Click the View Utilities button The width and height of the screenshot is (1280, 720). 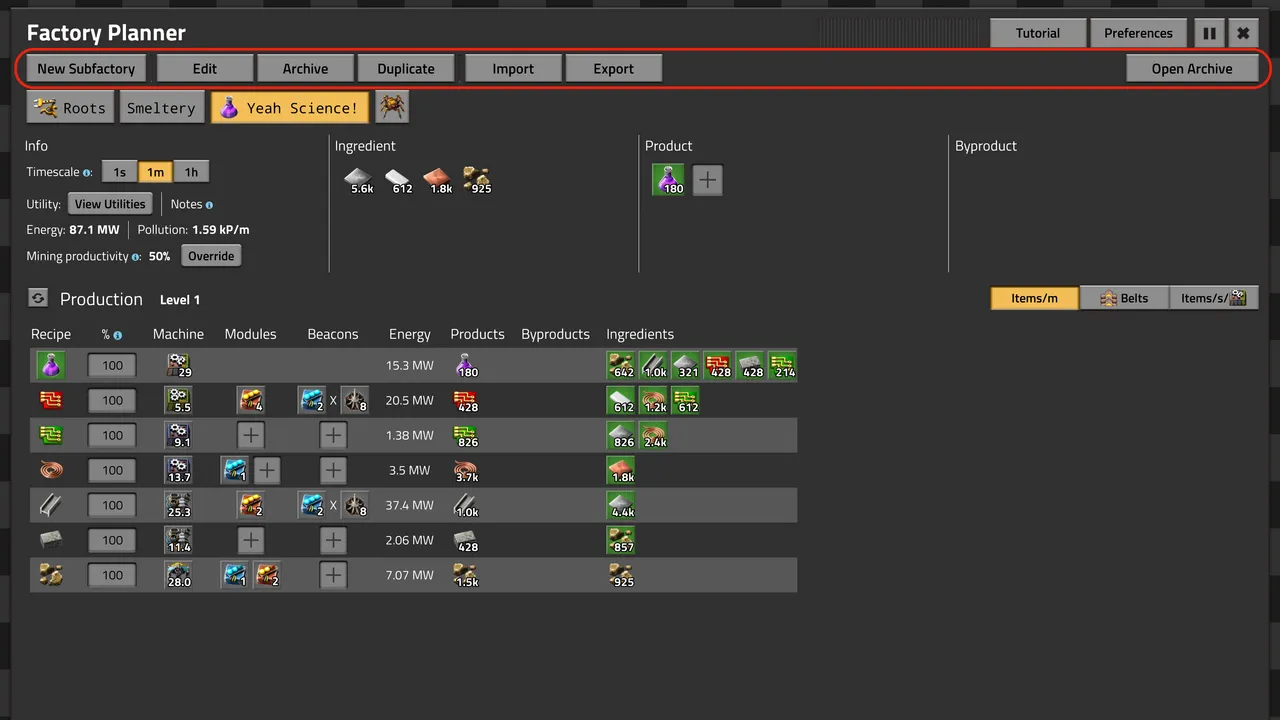pyautogui.click(x=110, y=204)
